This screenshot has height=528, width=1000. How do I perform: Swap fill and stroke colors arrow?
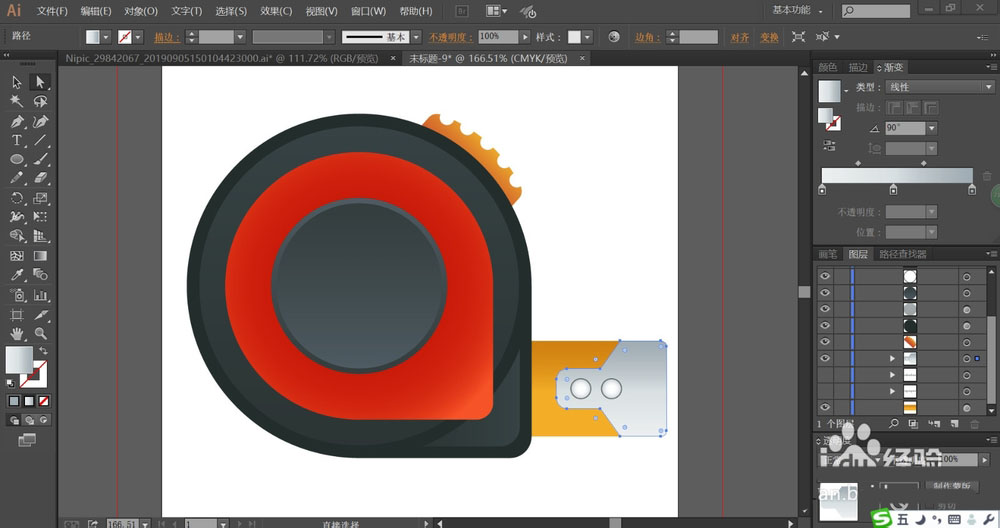pos(43,351)
